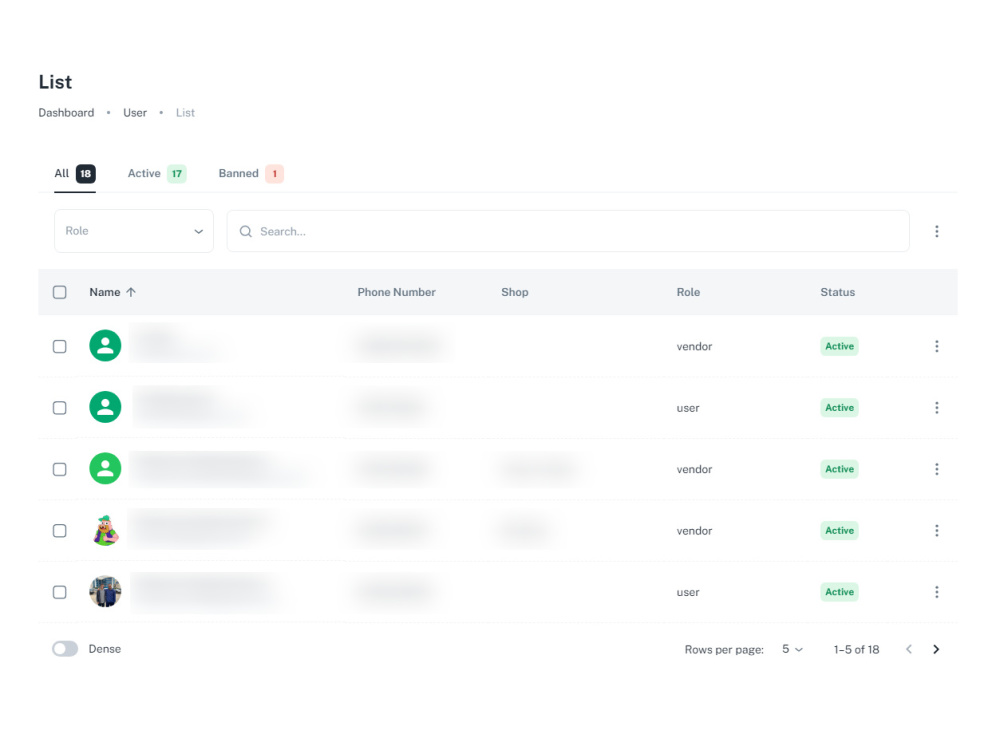Image resolution: width=1000 pixels, height=750 pixels.
Task: Click 'user' role in second row
Action: [x=688, y=408]
